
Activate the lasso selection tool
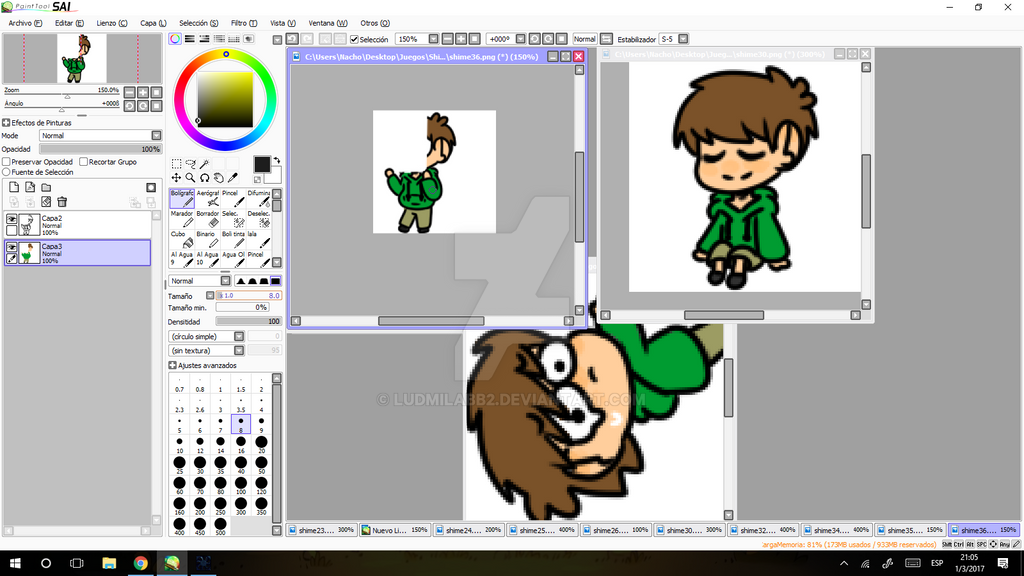pos(191,163)
